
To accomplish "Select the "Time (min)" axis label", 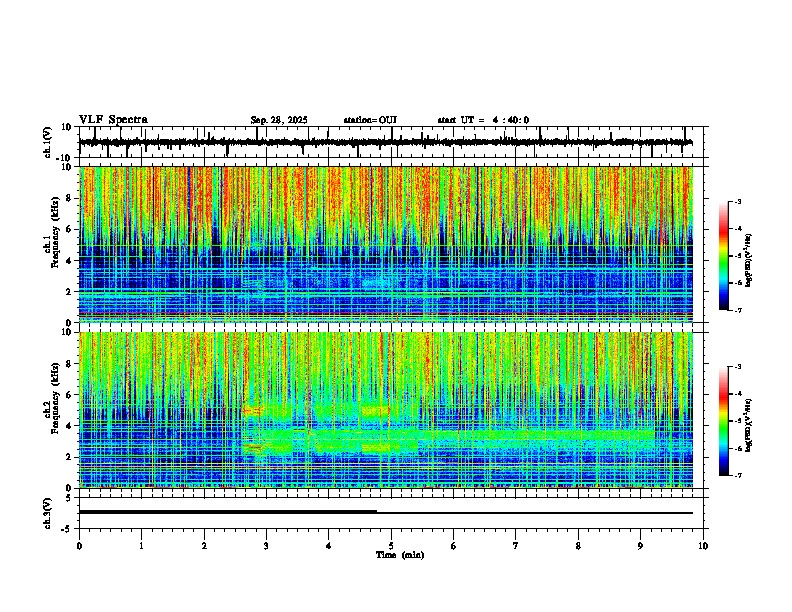I will click(x=400, y=555).
